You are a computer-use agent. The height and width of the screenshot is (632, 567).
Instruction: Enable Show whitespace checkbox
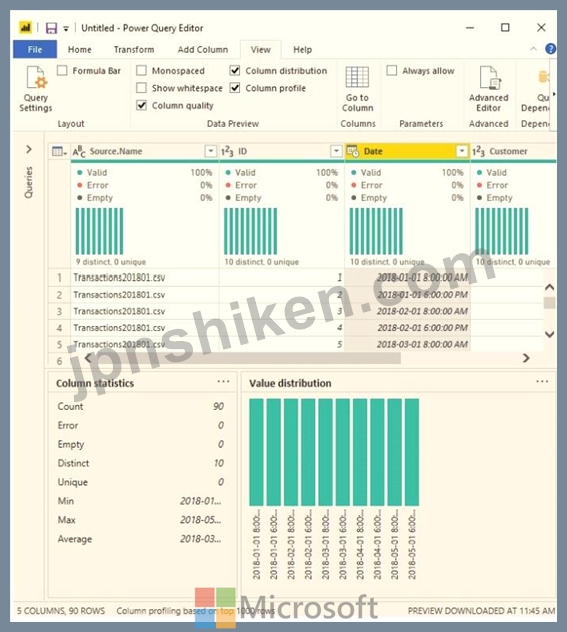tap(141, 88)
